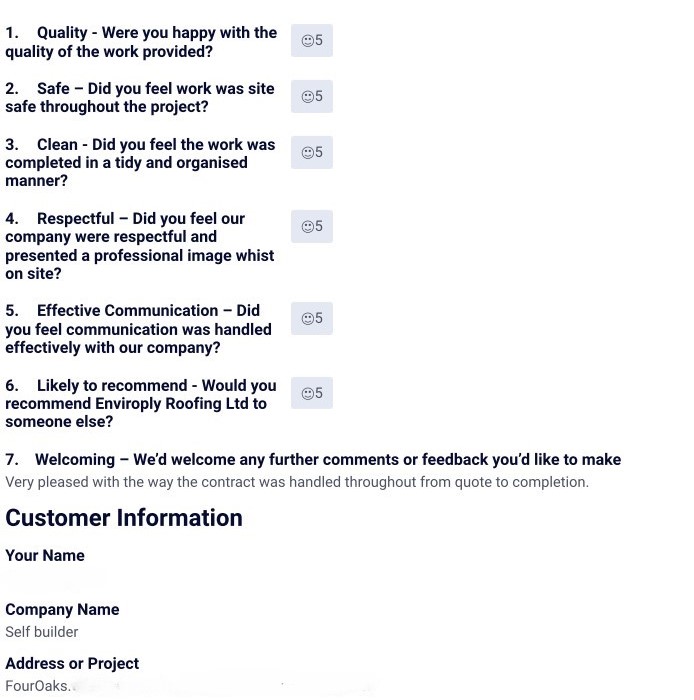The image size is (694, 700).
Task: Click the 'Customer Information' section heading
Action: (x=124, y=518)
